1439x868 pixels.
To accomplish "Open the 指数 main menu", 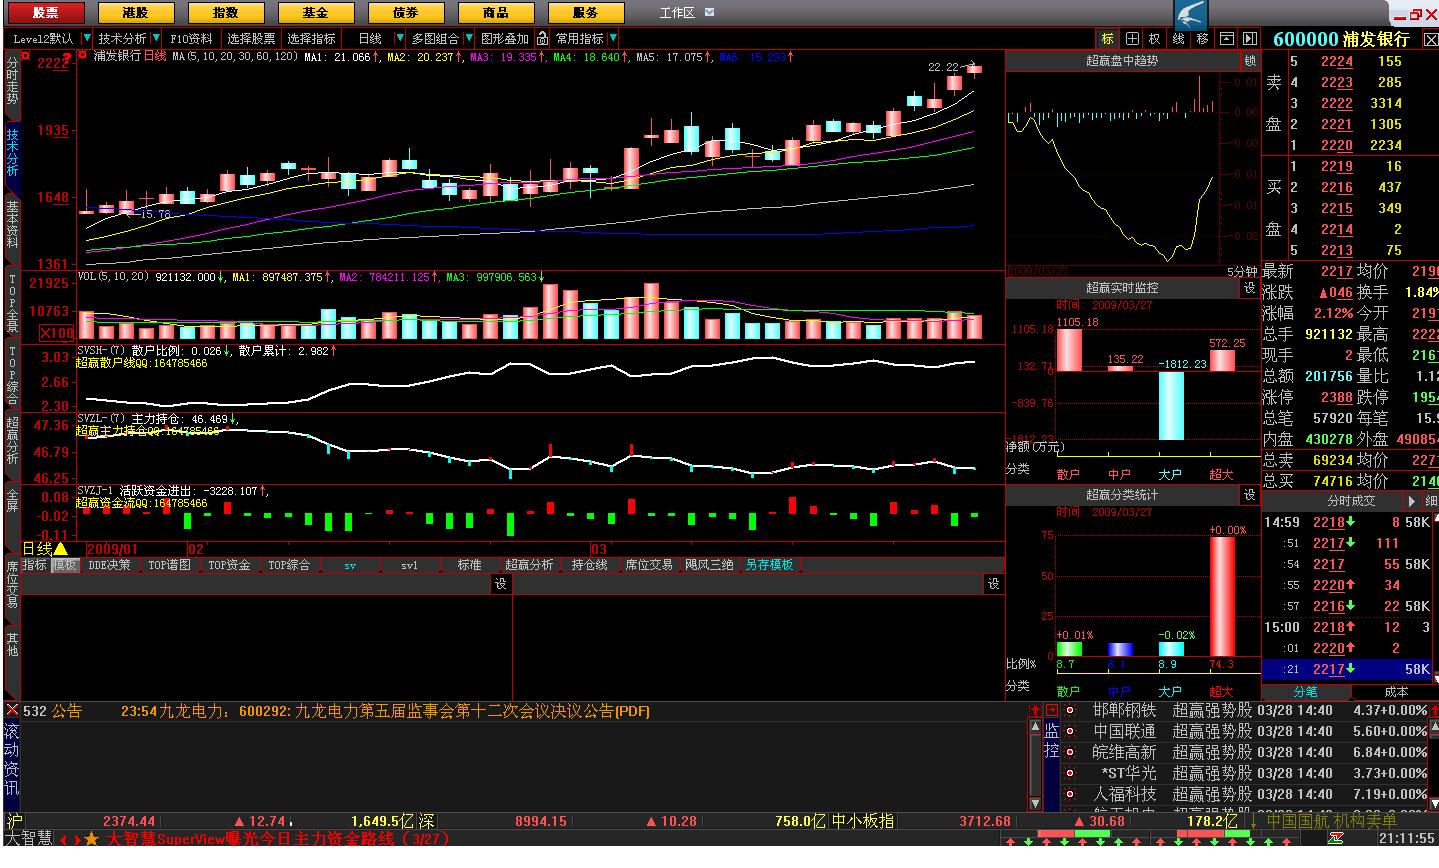I will (x=226, y=13).
